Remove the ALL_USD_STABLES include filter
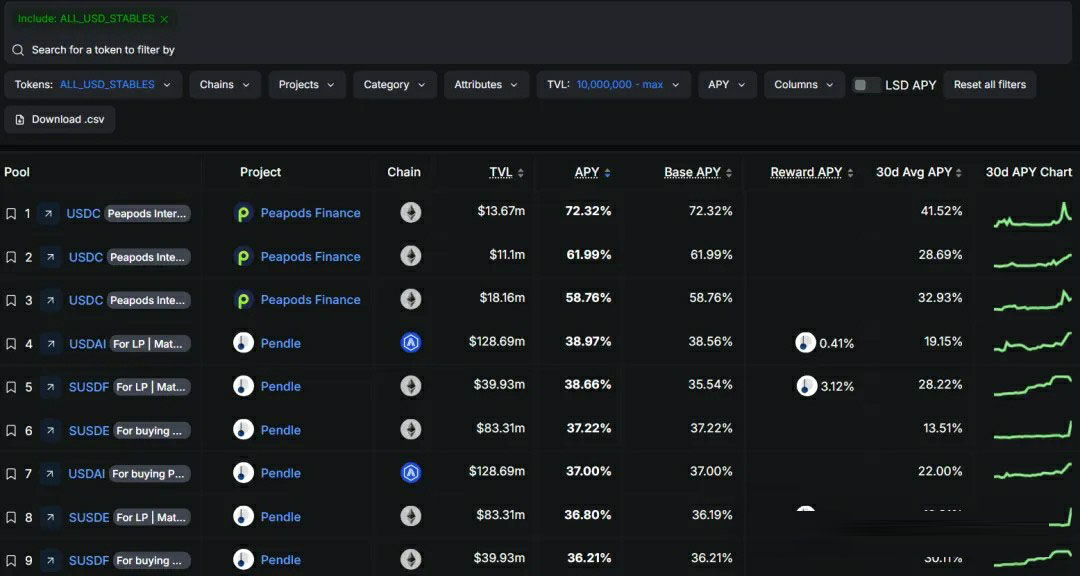Image resolution: width=1080 pixels, height=576 pixels. pyautogui.click(x=164, y=19)
